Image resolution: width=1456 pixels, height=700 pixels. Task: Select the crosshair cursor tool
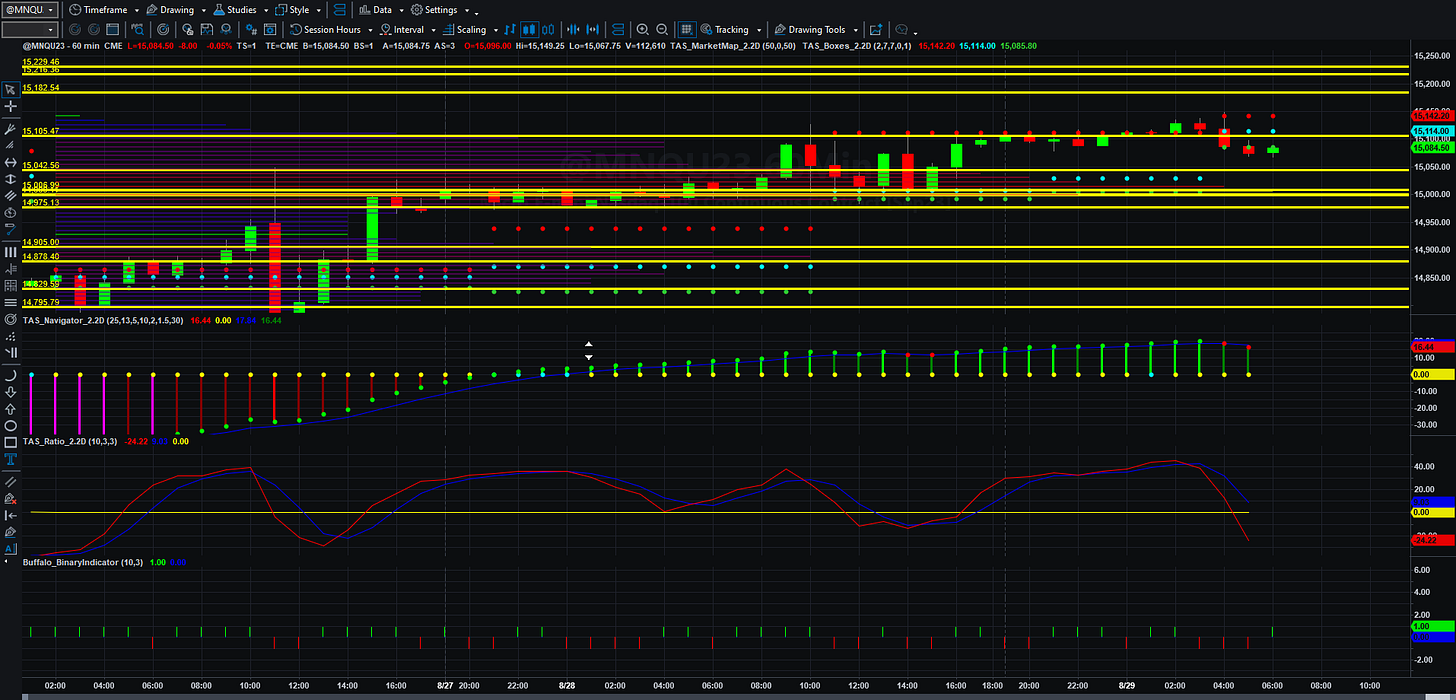click(x=11, y=106)
